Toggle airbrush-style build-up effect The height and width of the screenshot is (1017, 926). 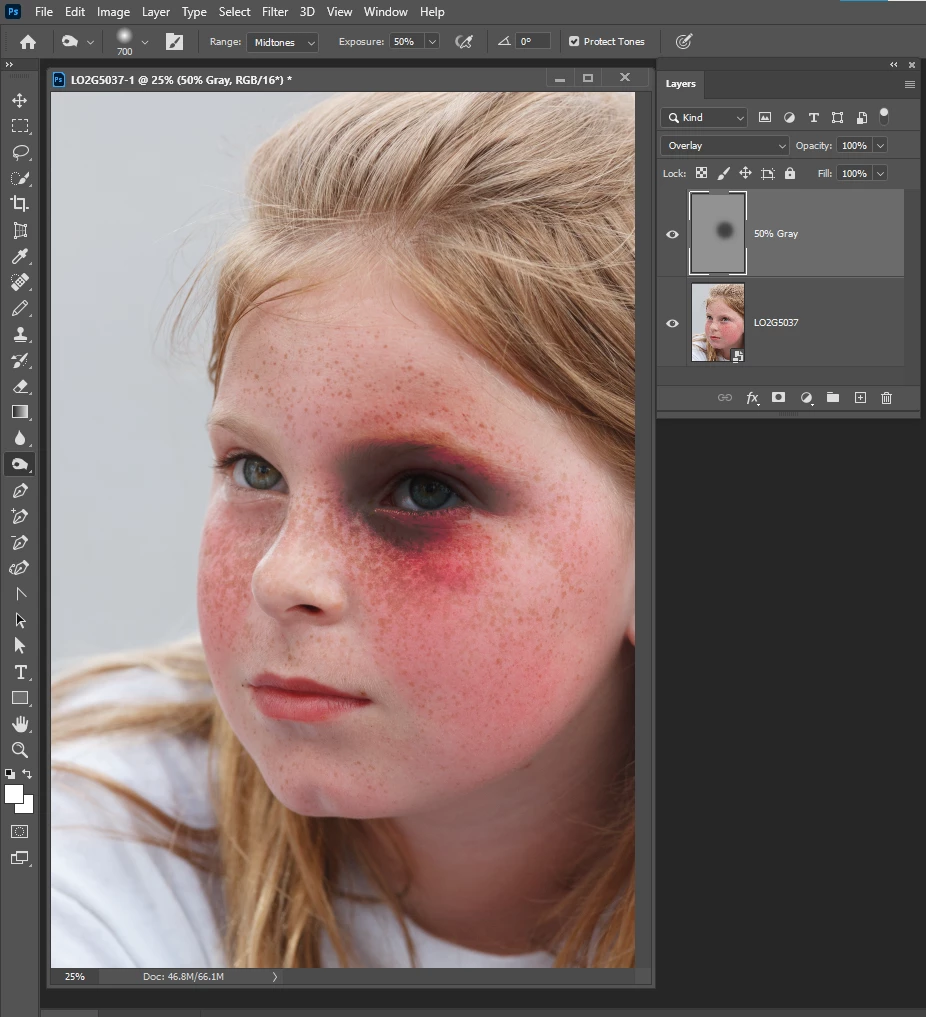point(464,42)
